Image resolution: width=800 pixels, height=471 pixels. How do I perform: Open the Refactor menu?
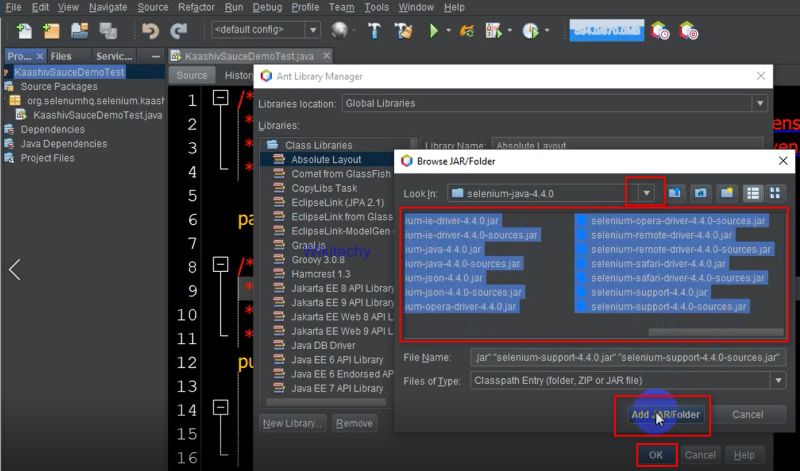(x=196, y=7)
